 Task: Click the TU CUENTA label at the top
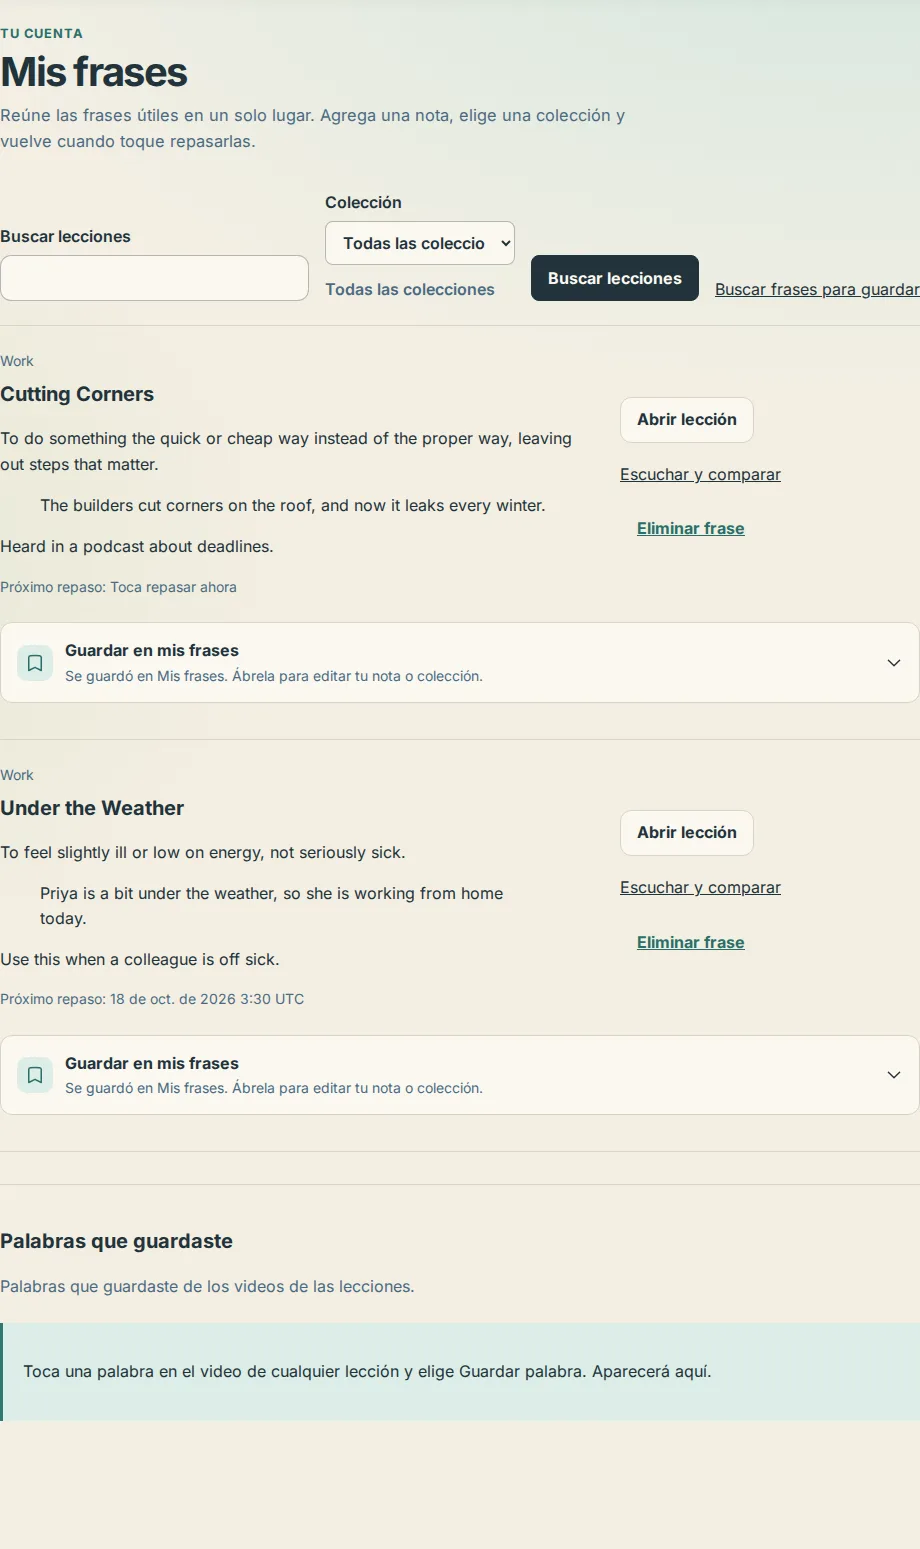[x=41, y=33]
